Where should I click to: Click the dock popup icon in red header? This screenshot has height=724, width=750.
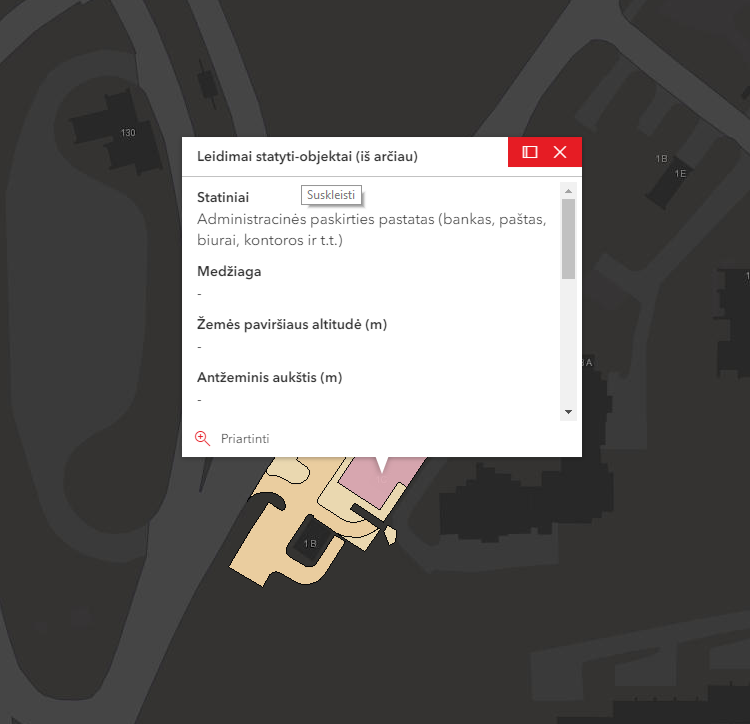(x=529, y=152)
